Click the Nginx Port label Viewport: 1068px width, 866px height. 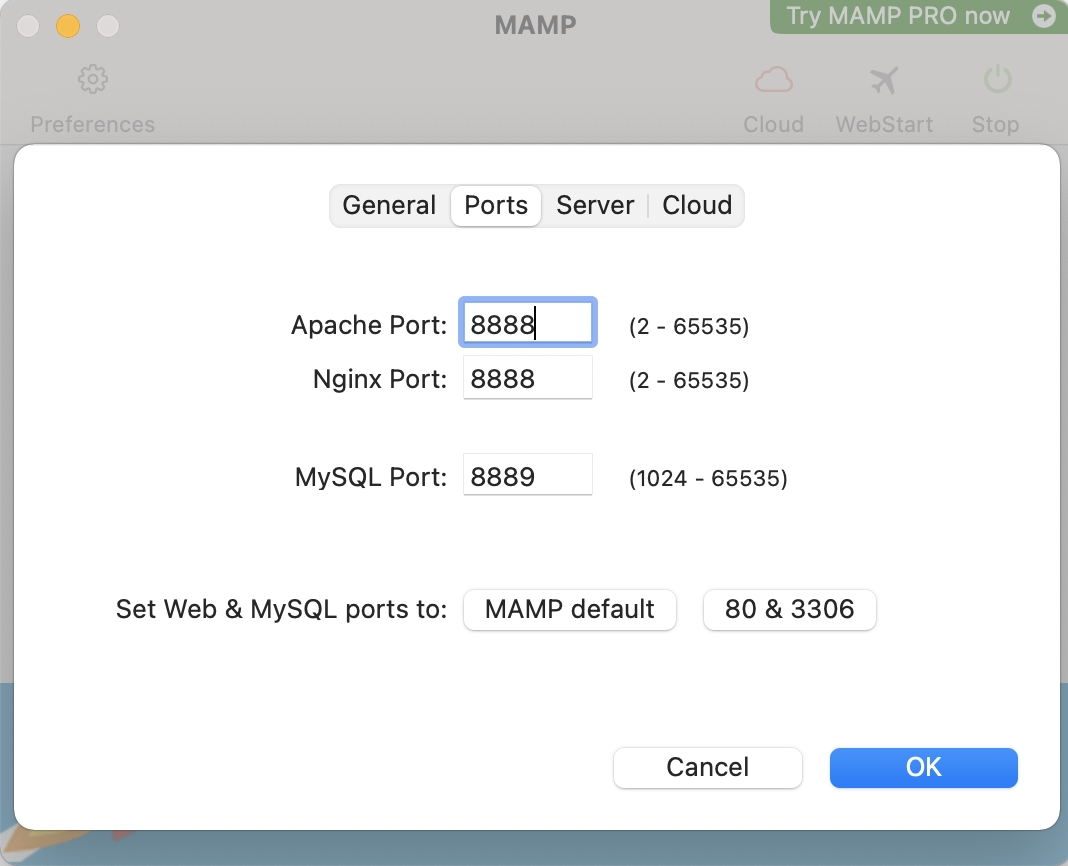tap(379, 379)
